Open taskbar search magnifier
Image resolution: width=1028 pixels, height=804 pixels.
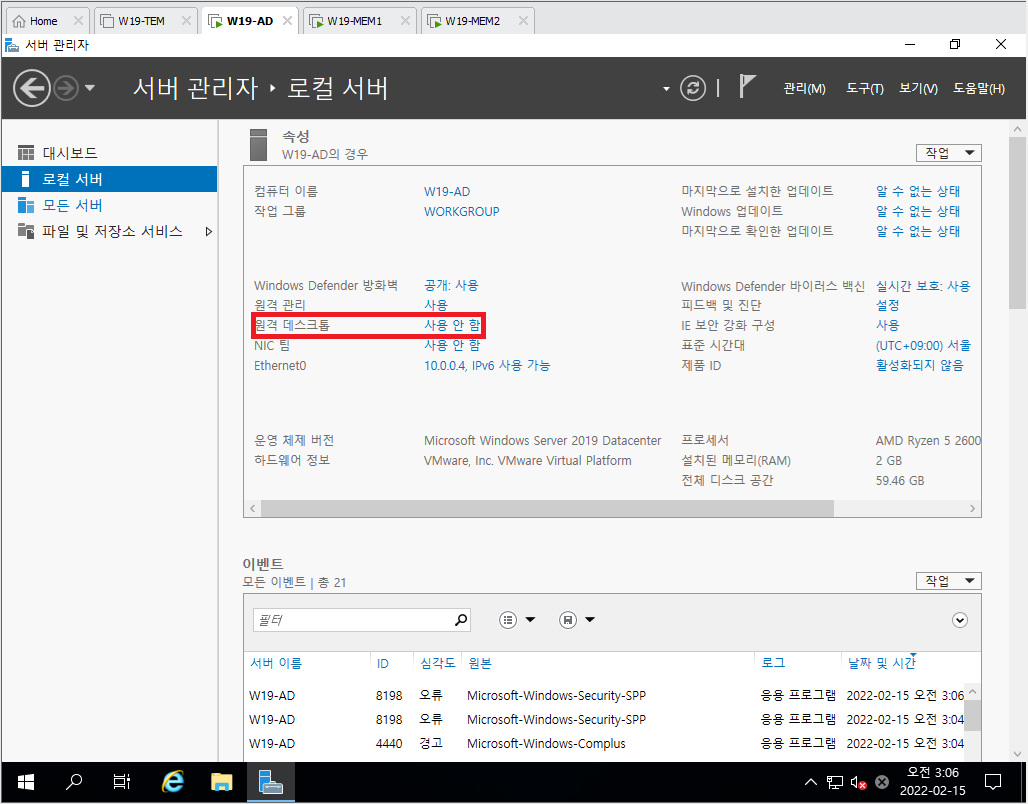(74, 782)
